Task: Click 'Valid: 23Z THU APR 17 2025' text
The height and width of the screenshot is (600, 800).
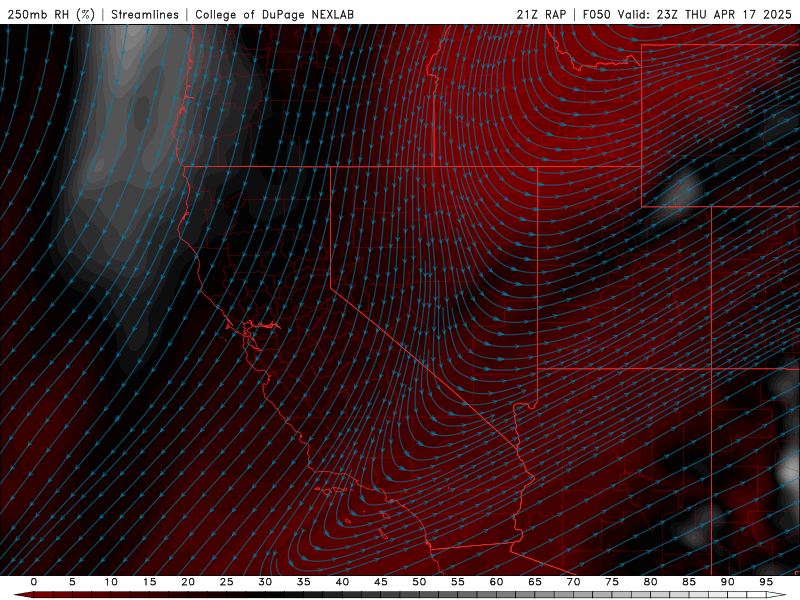Action: tap(705, 14)
